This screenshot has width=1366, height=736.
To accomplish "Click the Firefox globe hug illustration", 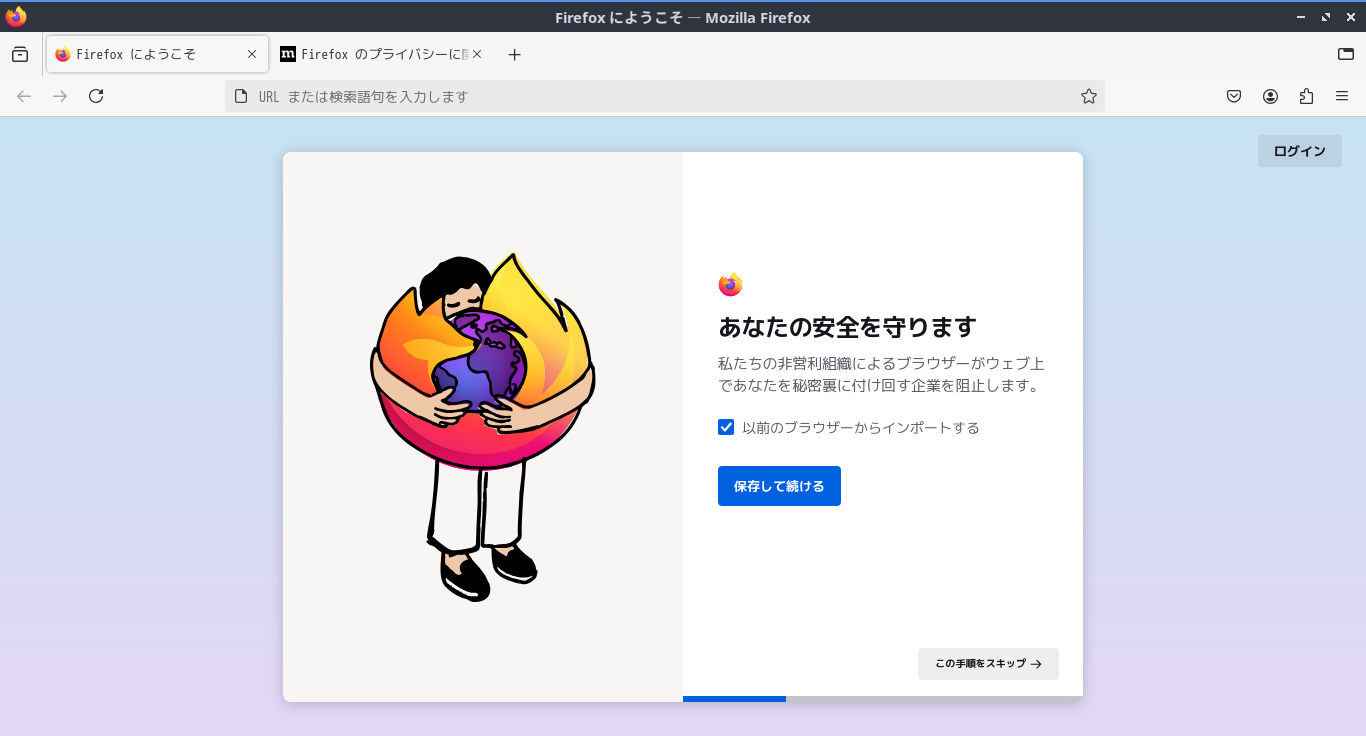I will pyautogui.click(x=483, y=427).
